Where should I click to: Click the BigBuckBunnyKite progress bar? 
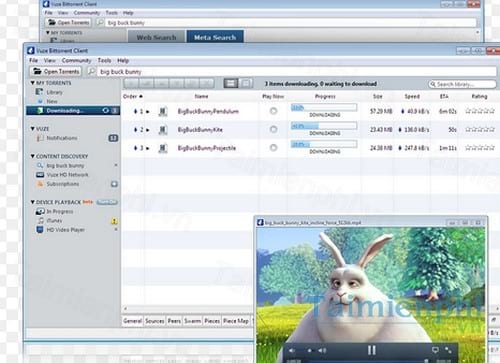[324, 126]
